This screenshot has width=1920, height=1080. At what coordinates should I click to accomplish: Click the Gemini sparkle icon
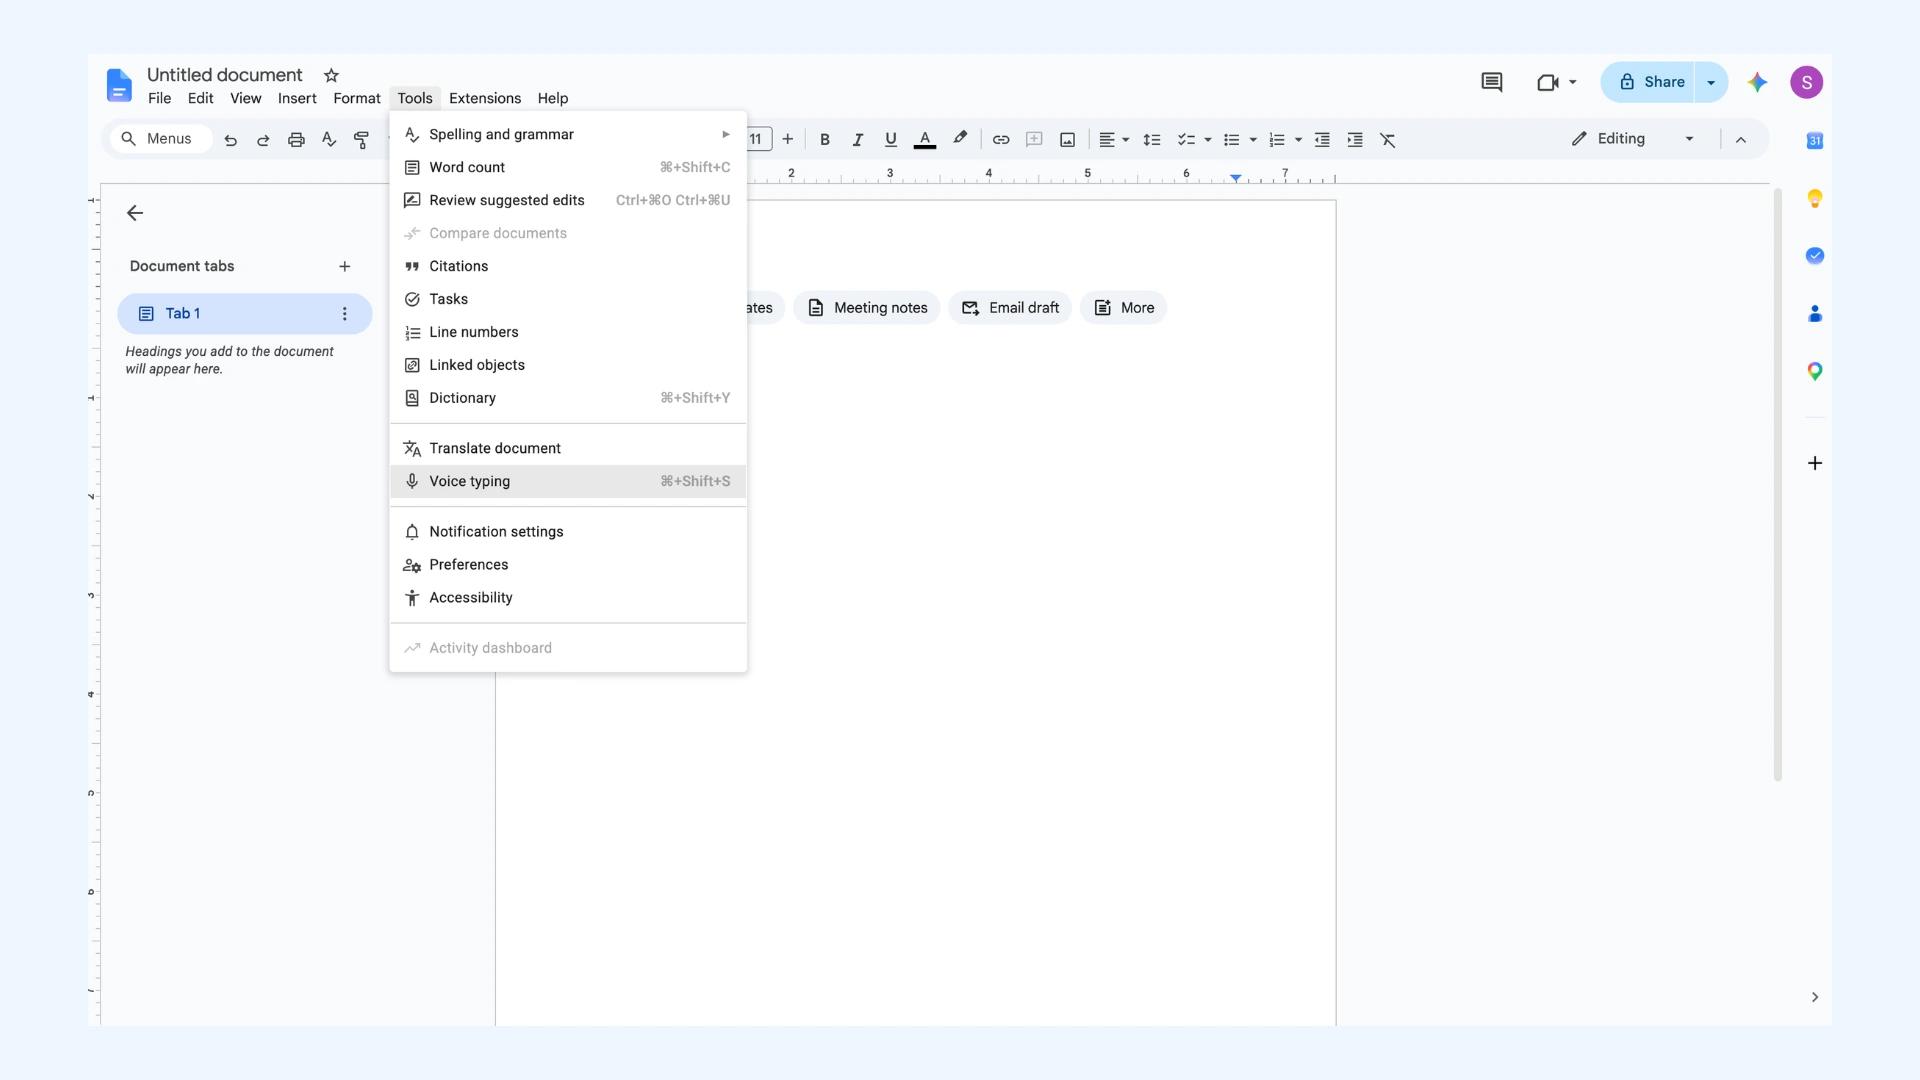(1758, 82)
